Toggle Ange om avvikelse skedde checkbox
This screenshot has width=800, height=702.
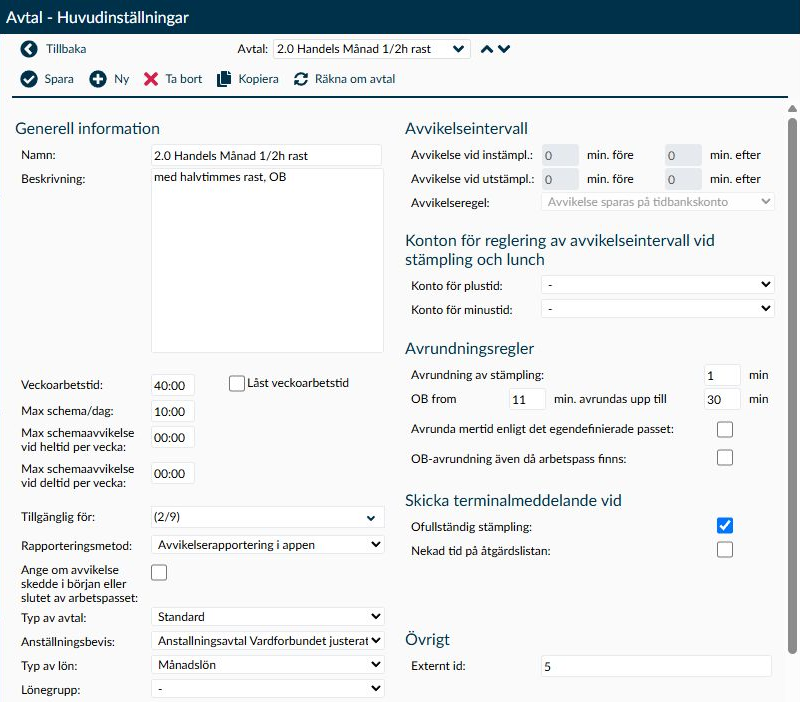coord(159,572)
